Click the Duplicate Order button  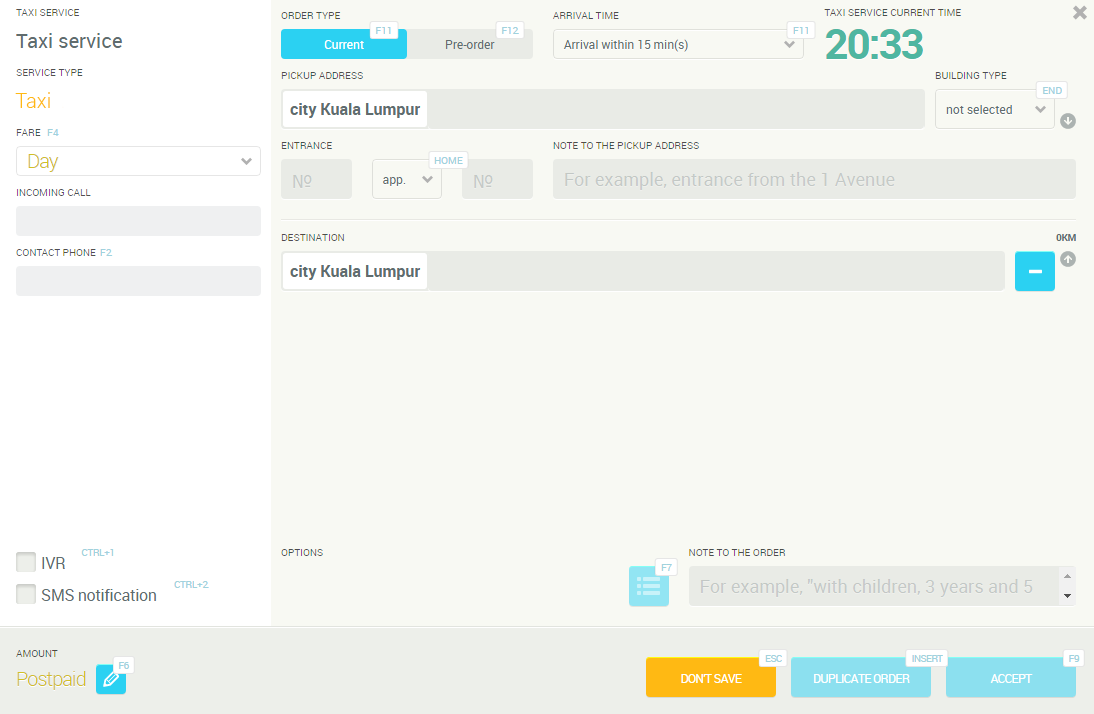pos(860,678)
